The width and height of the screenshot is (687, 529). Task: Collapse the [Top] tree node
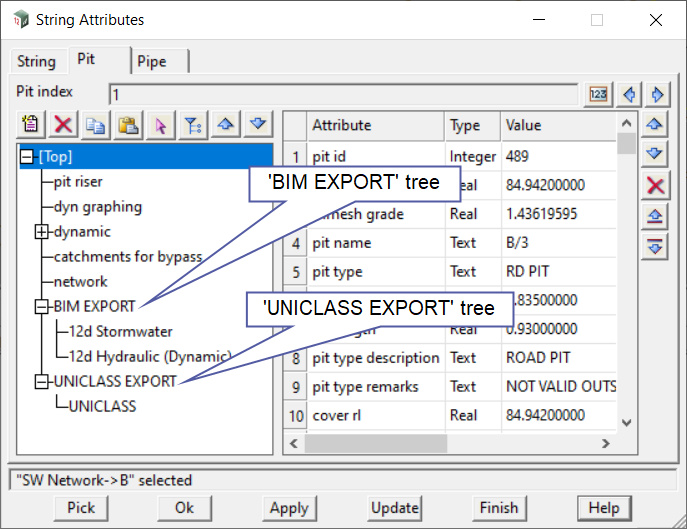tap(27, 157)
